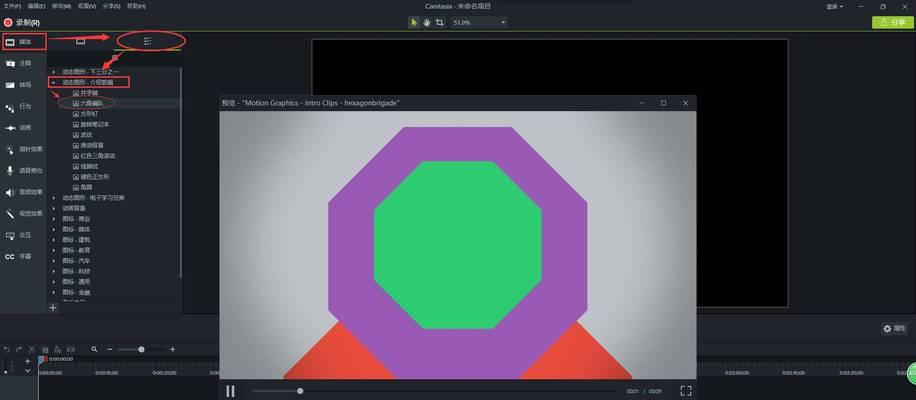
Task: Click the timeline magnifier zoom-to-fit icon
Action: click(x=94, y=349)
